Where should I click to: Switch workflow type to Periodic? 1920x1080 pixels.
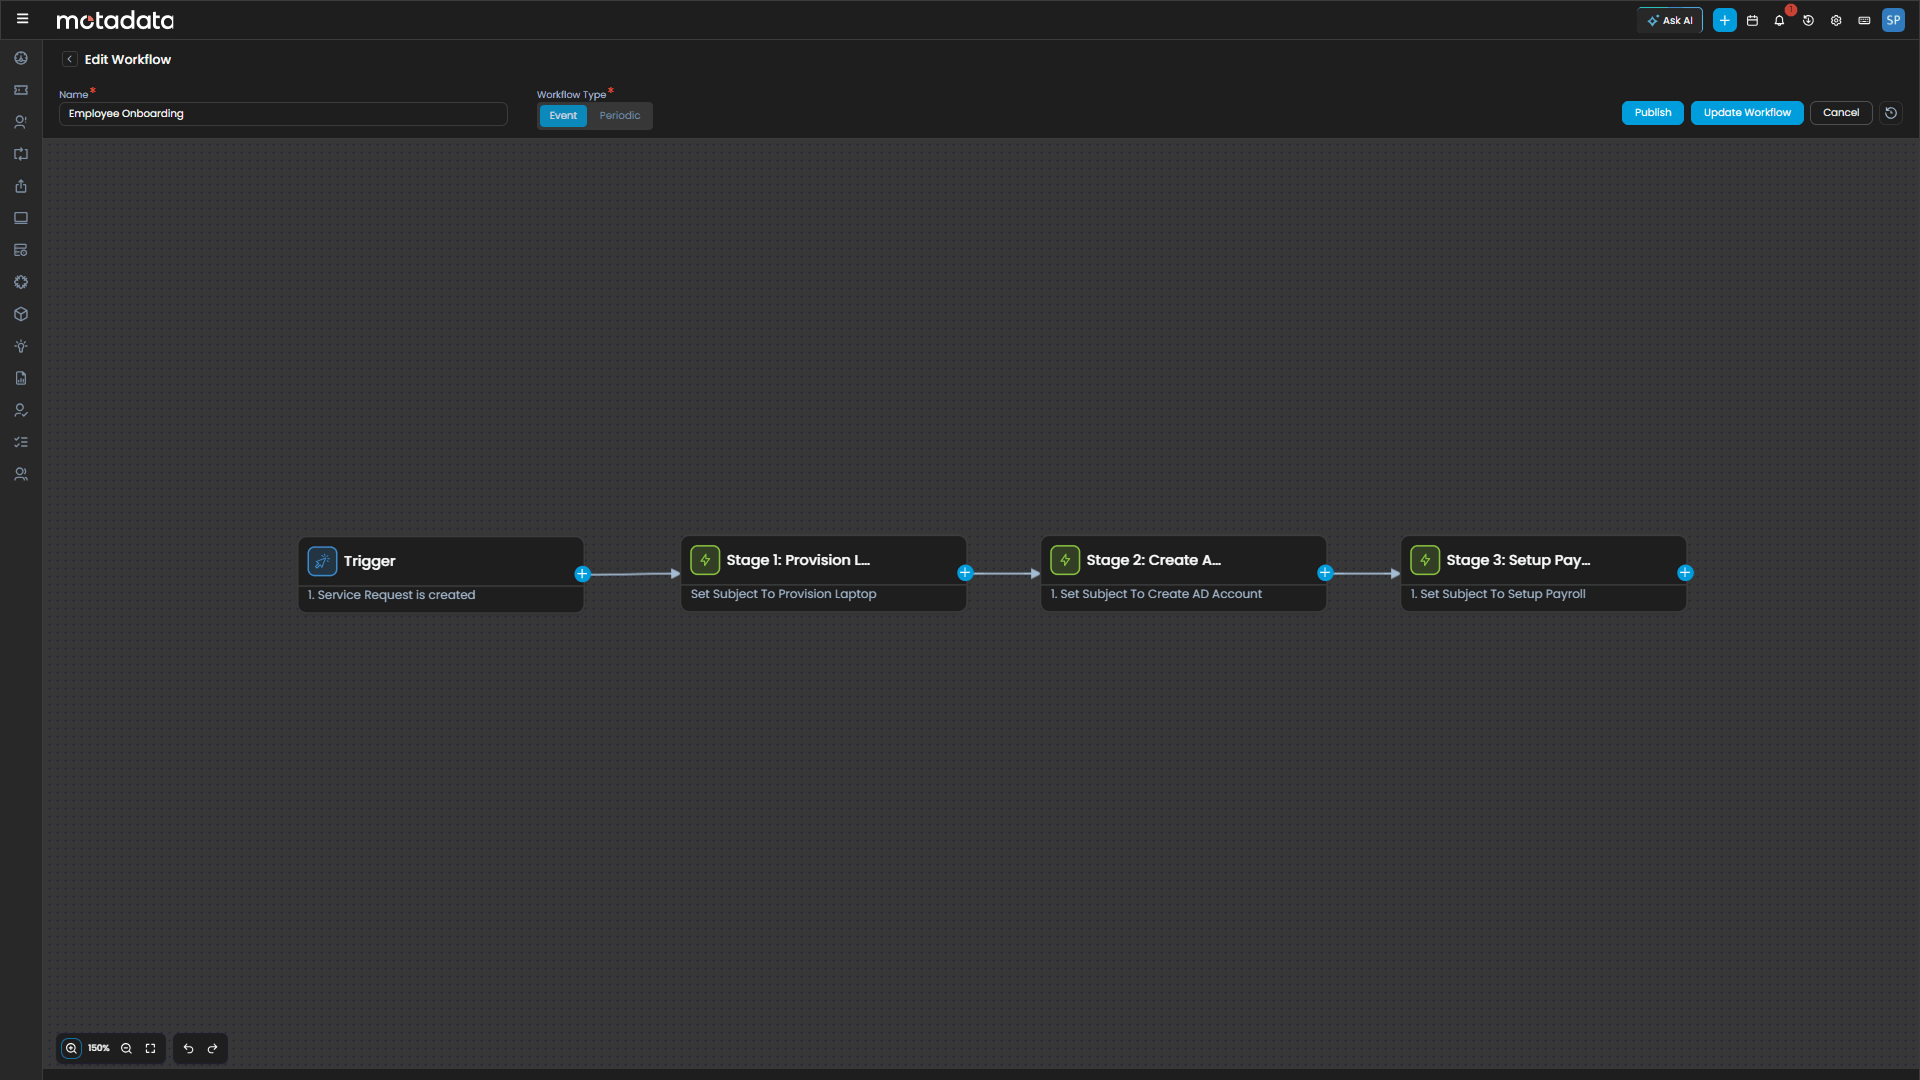[x=619, y=115]
